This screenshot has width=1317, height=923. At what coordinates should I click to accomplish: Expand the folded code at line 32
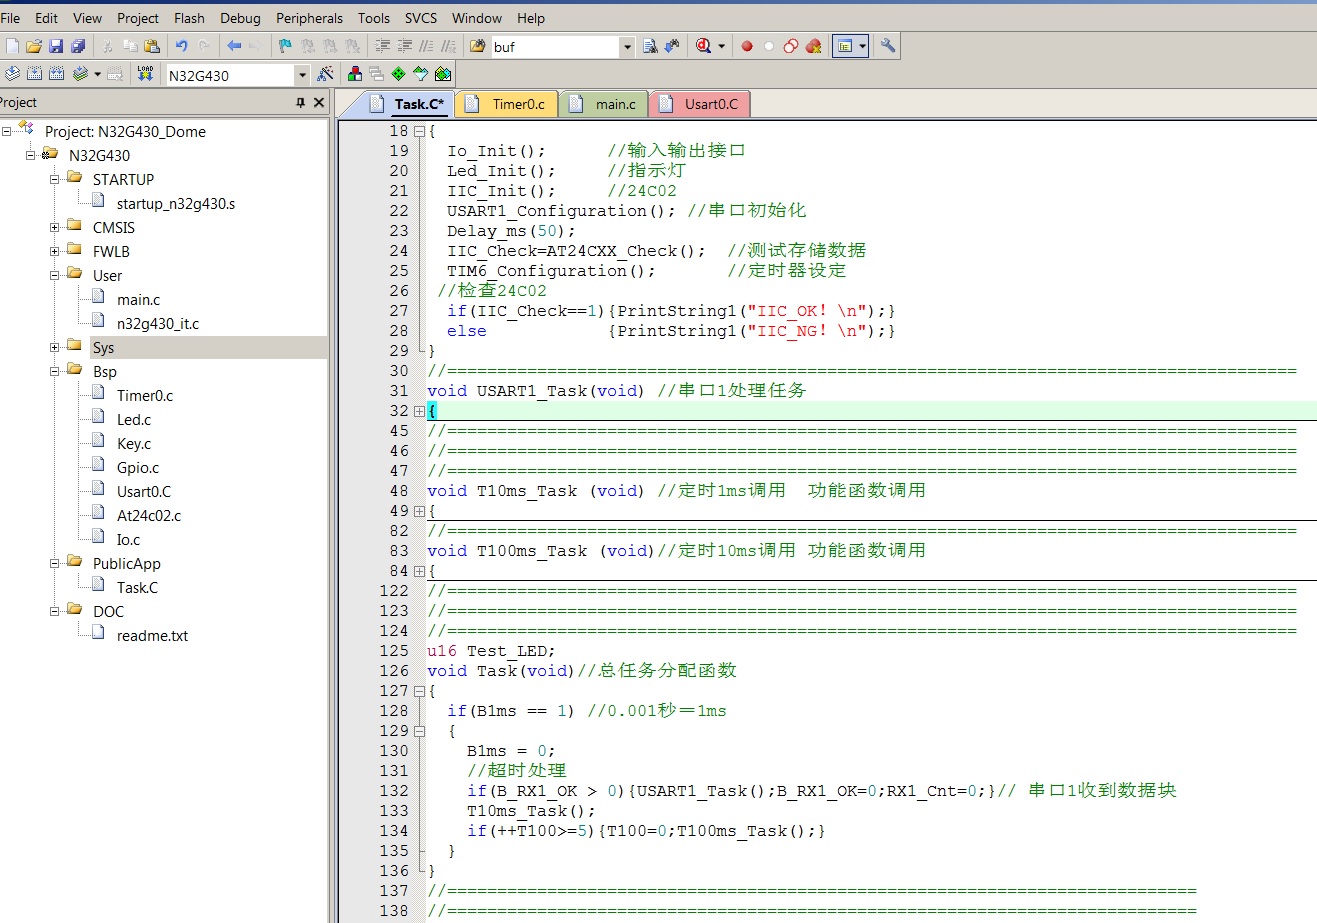[420, 411]
